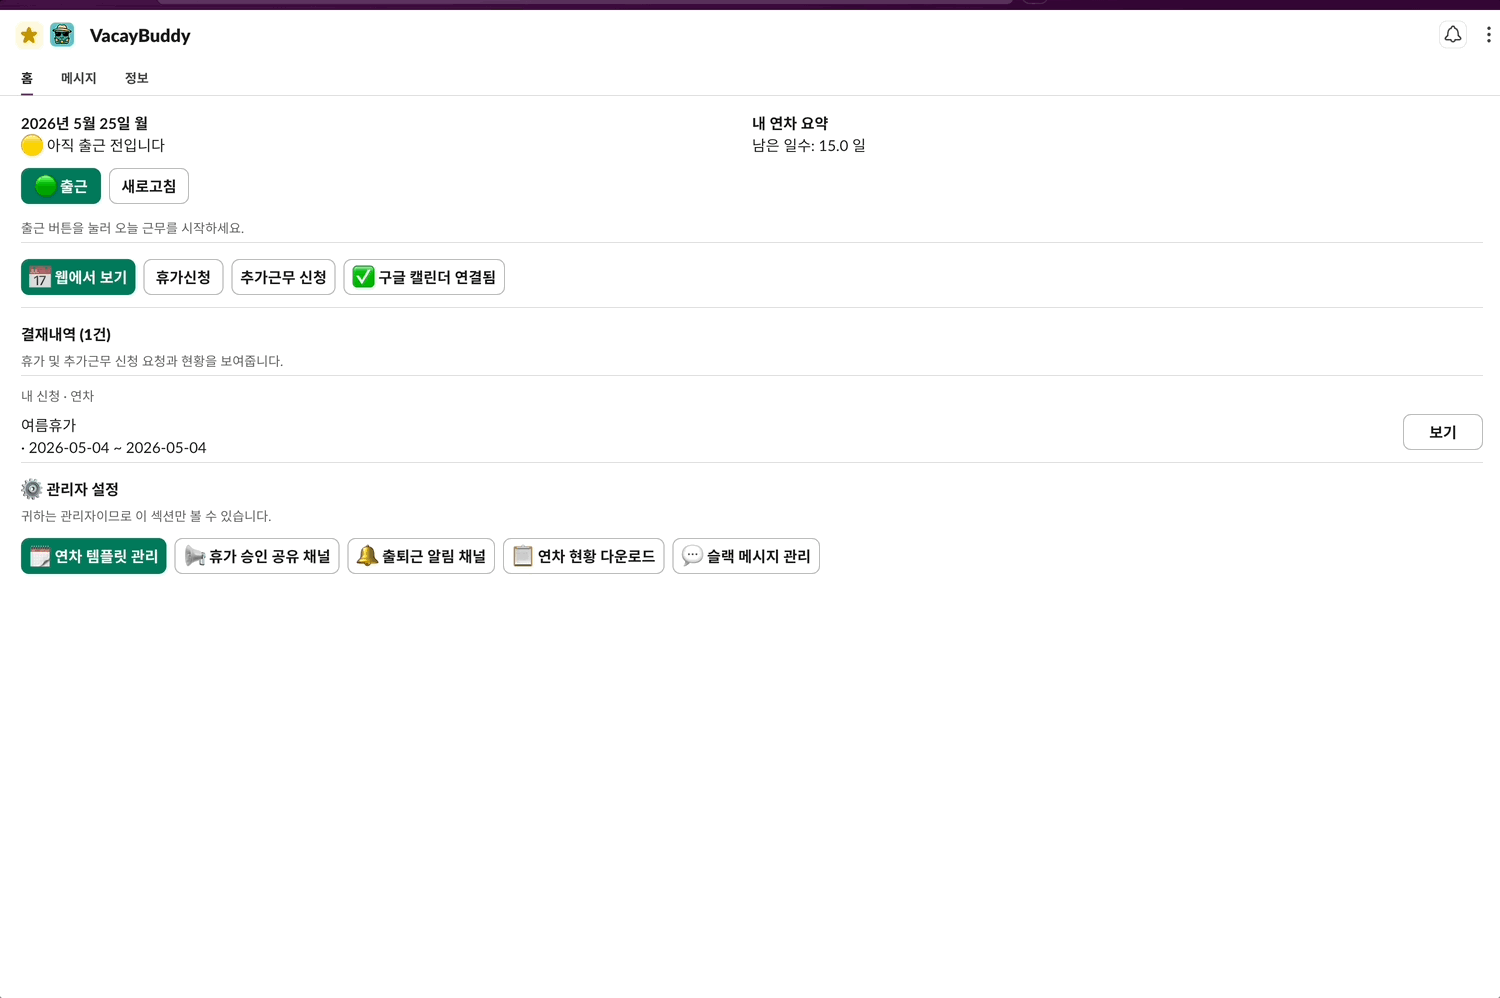Click the 남은 일수: 15.0 일 text
Screen dimensions: 1500x998
pyautogui.click(x=809, y=145)
